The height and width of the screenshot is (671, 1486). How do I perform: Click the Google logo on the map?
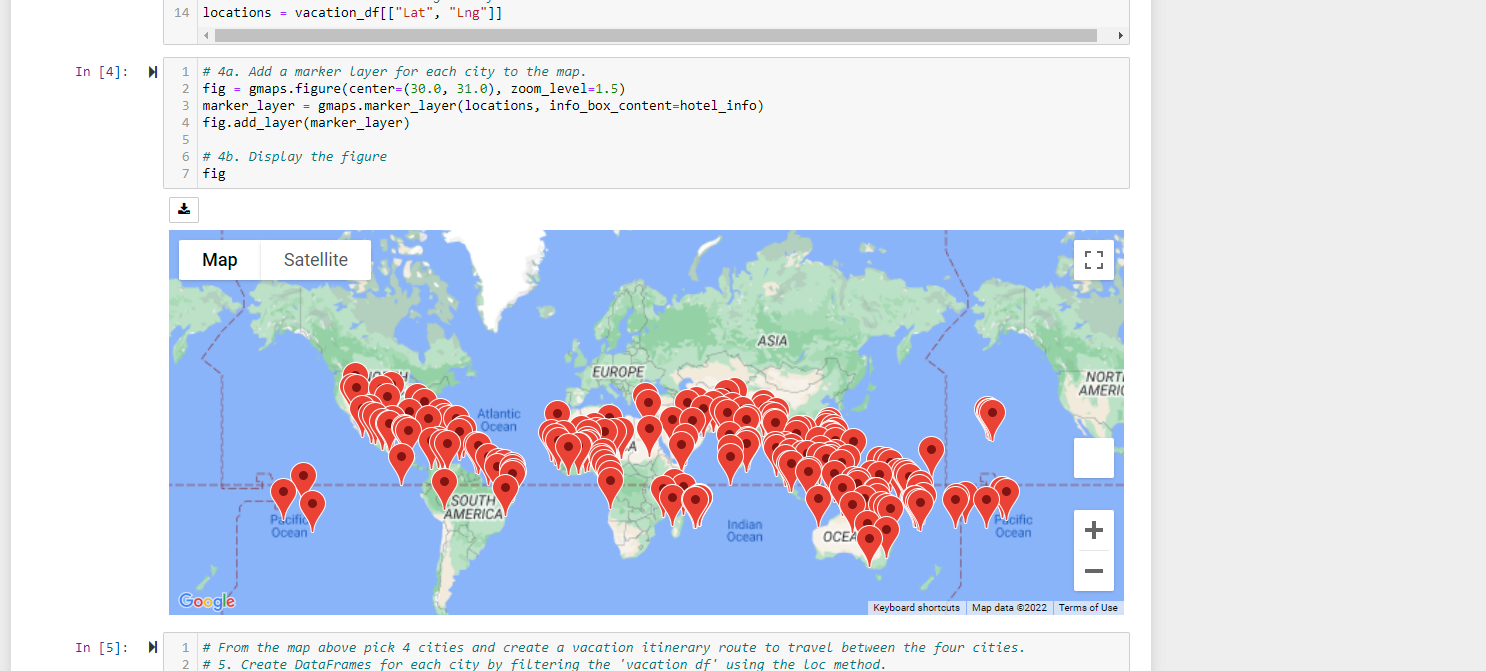click(207, 601)
